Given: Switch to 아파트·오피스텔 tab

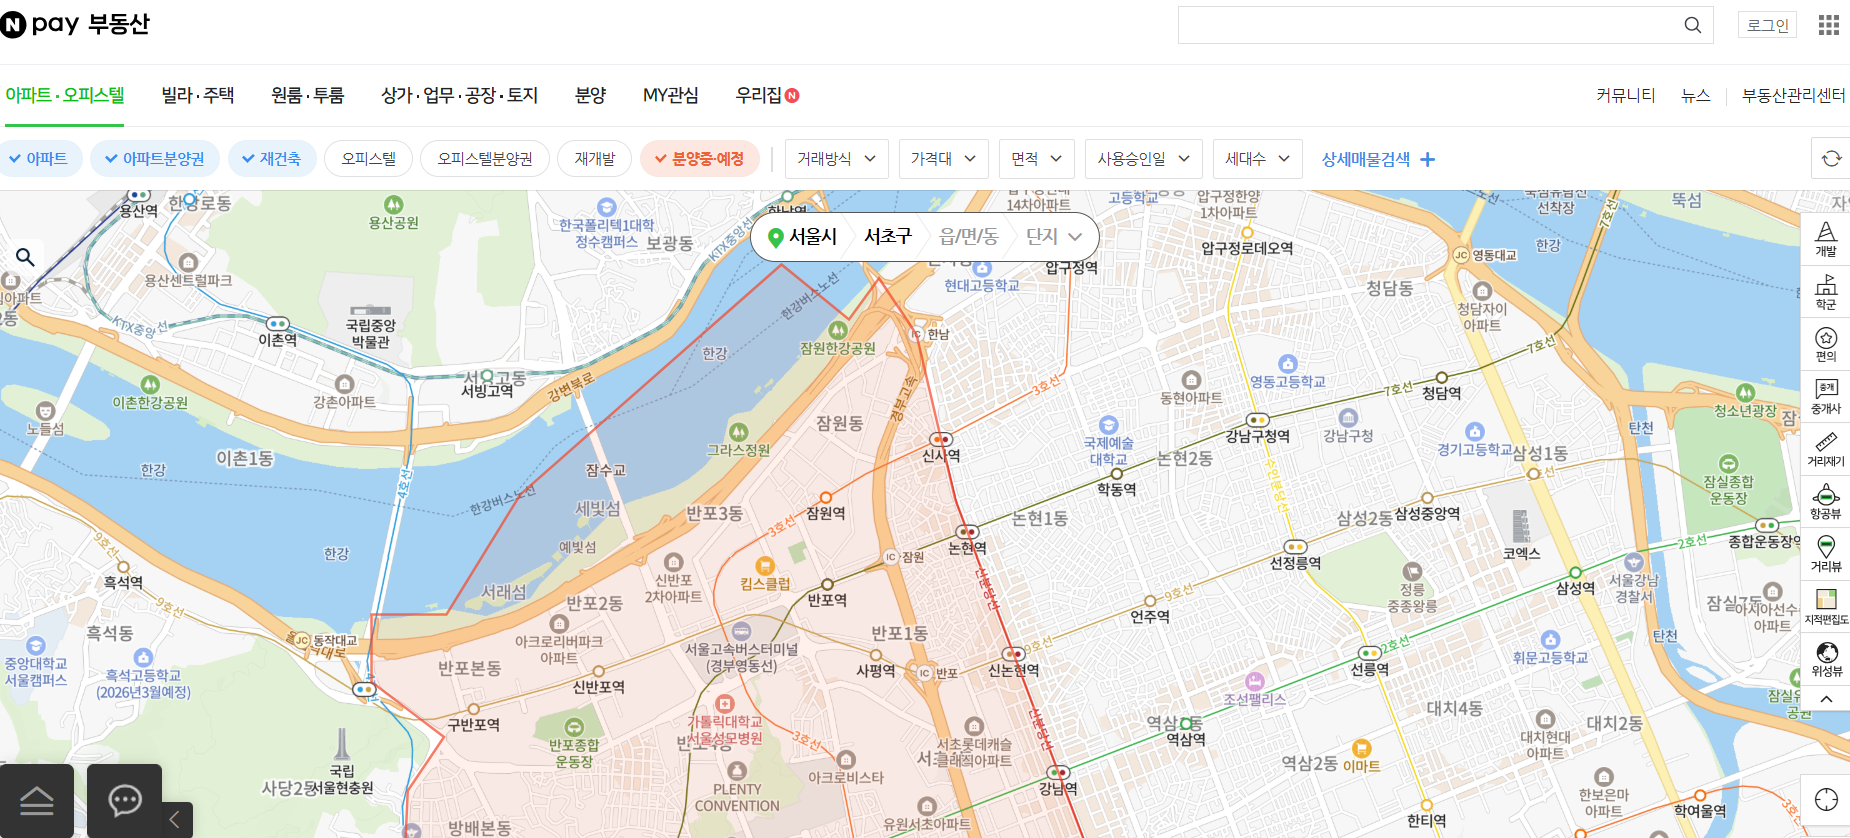Looking at the screenshot, I should [x=65, y=95].
